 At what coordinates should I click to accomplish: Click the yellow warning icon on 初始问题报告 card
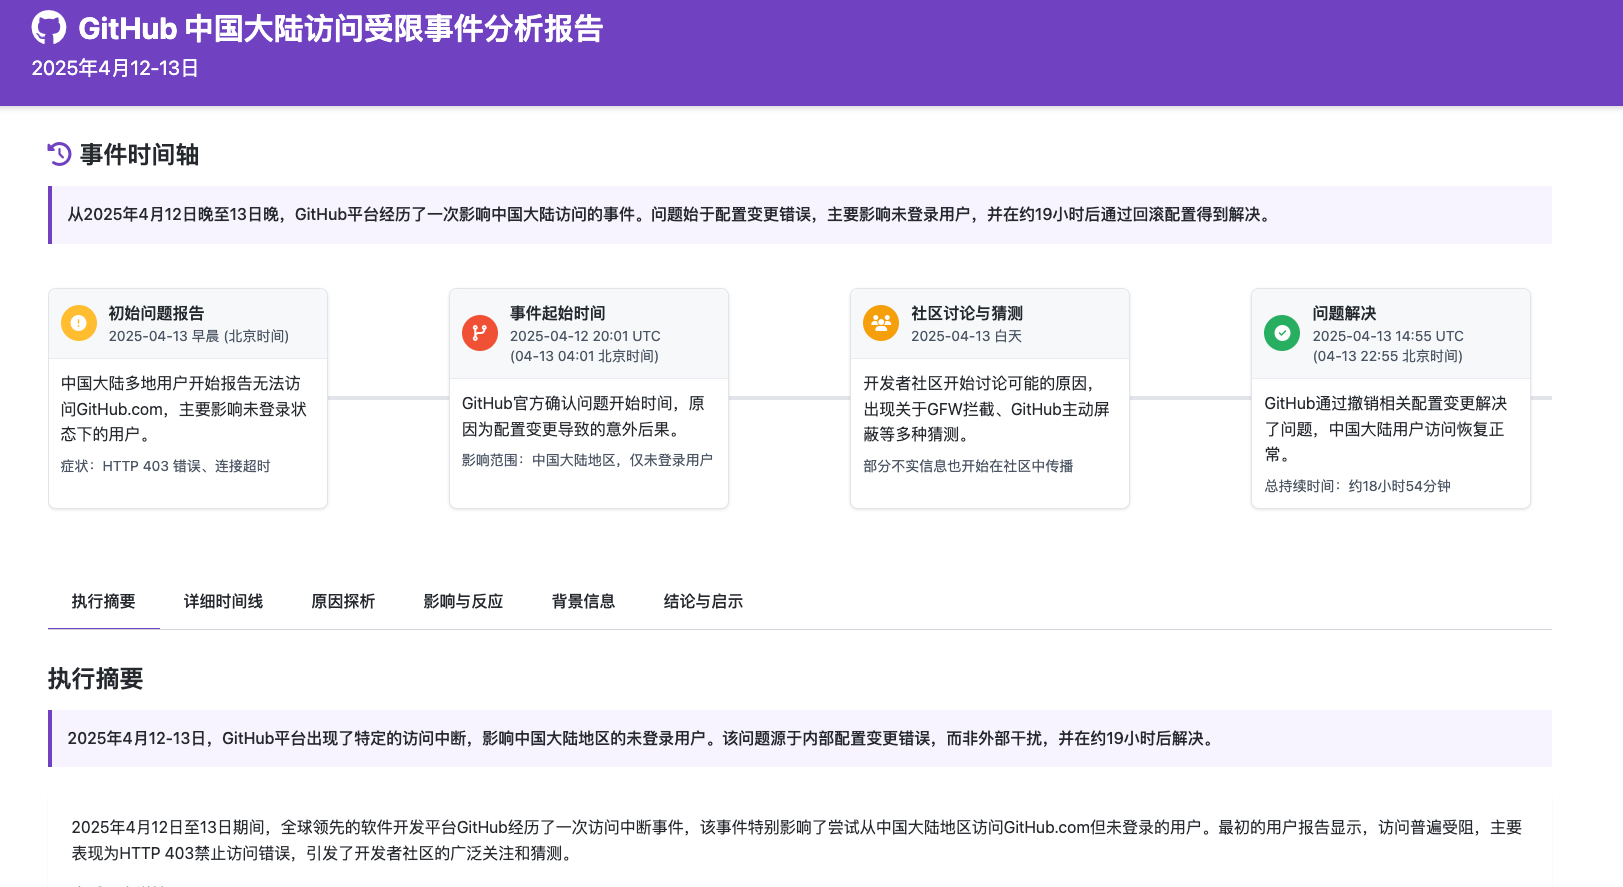tap(78, 323)
